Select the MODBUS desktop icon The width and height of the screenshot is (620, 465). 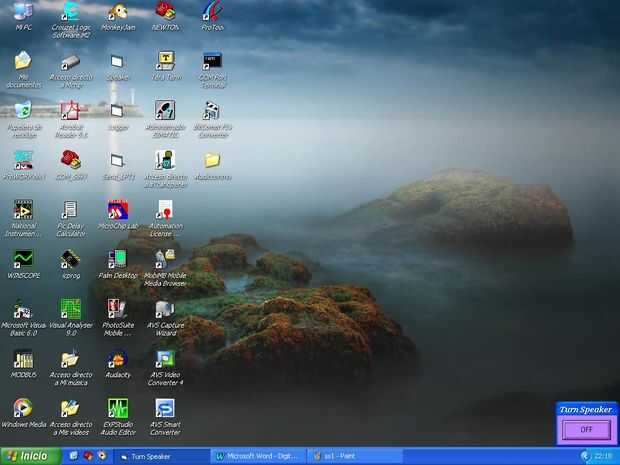coord(23,365)
